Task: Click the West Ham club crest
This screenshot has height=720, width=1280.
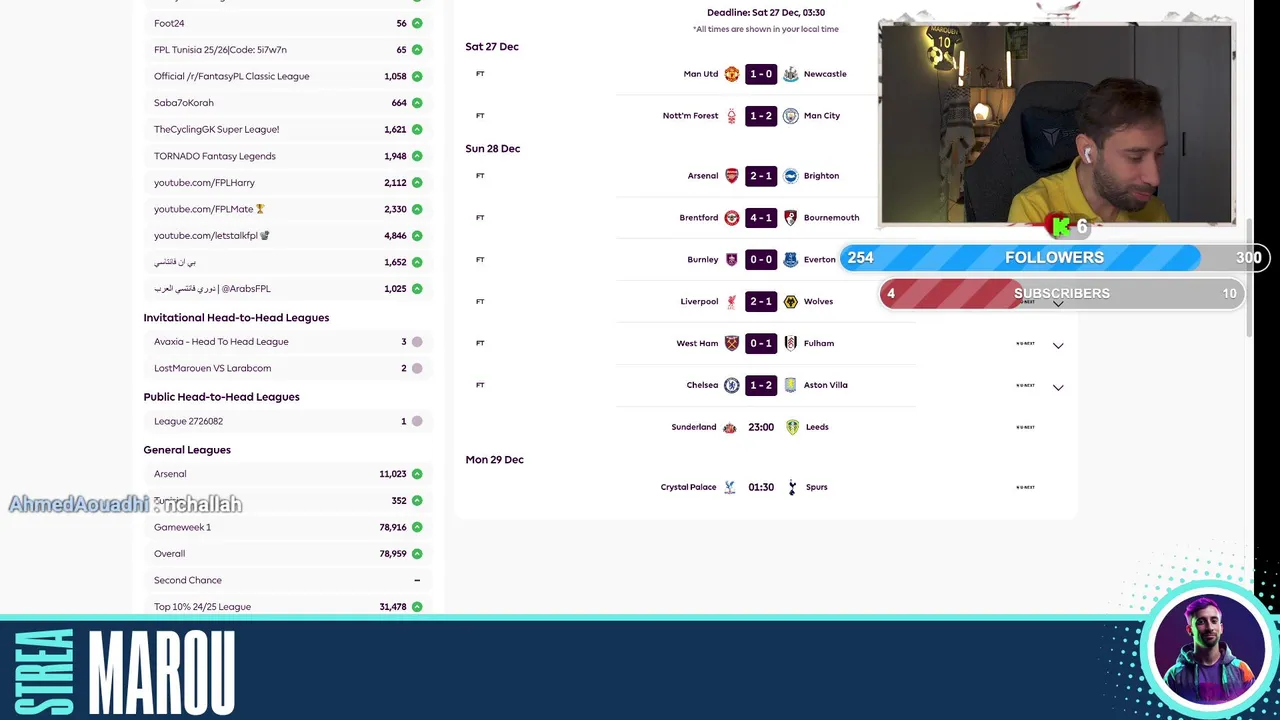Action: click(731, 344)
